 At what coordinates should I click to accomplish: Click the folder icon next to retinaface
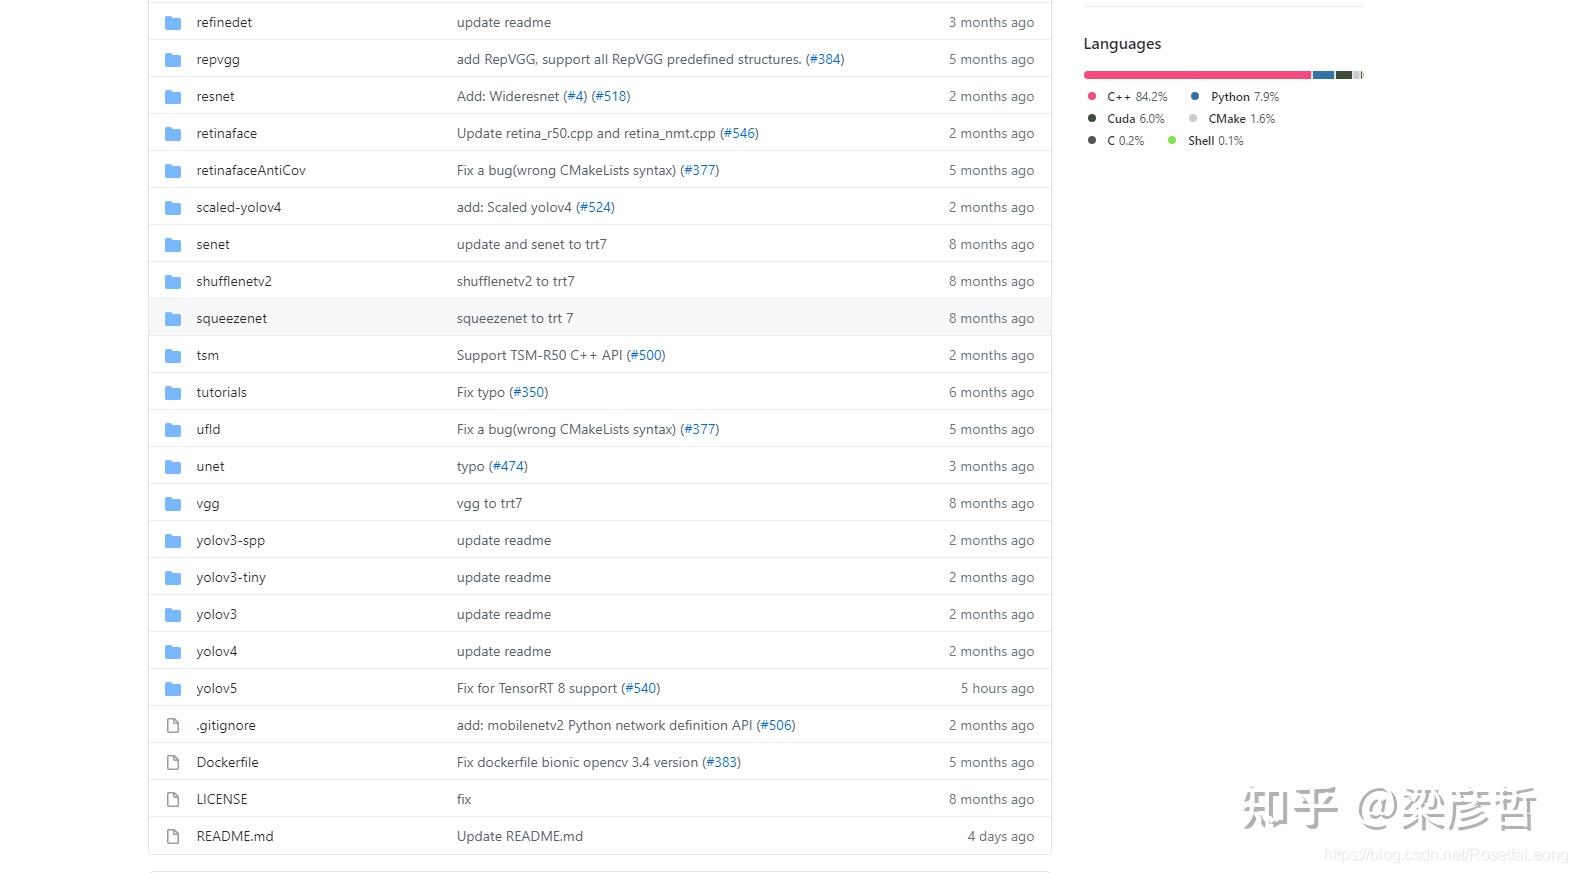(173, 134)
